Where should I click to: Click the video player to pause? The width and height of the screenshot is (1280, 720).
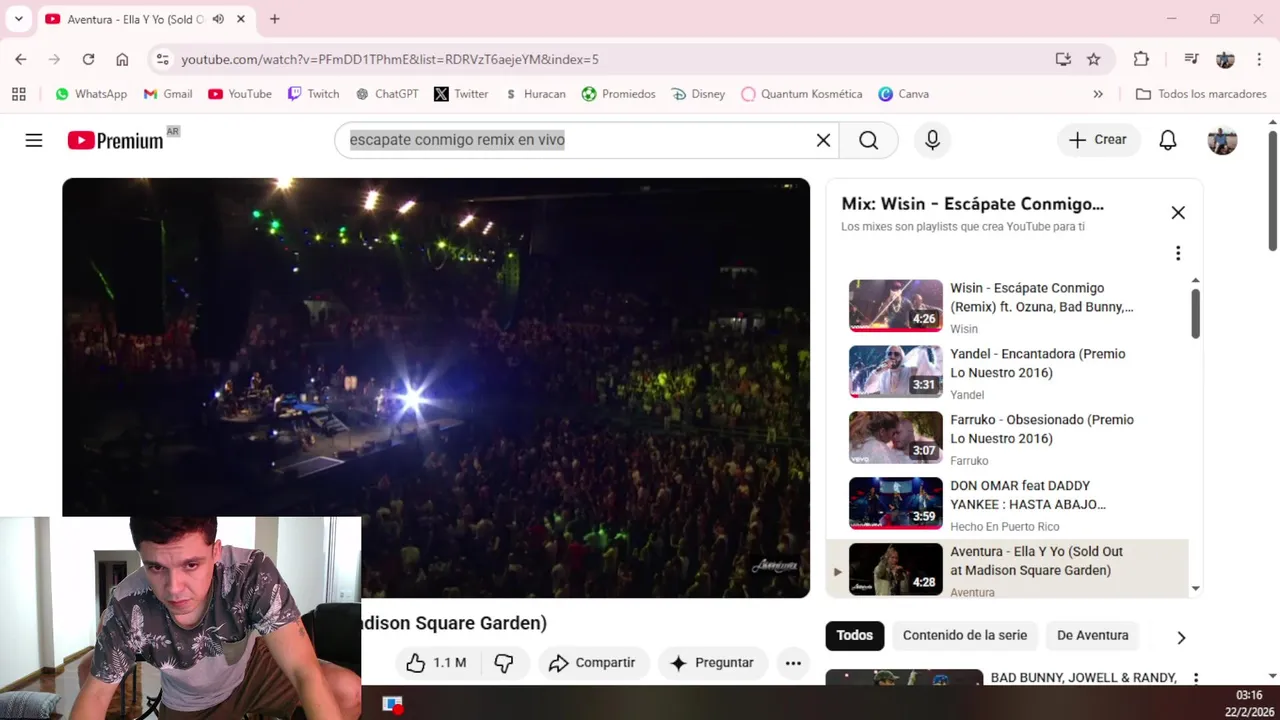coord(436,387)
